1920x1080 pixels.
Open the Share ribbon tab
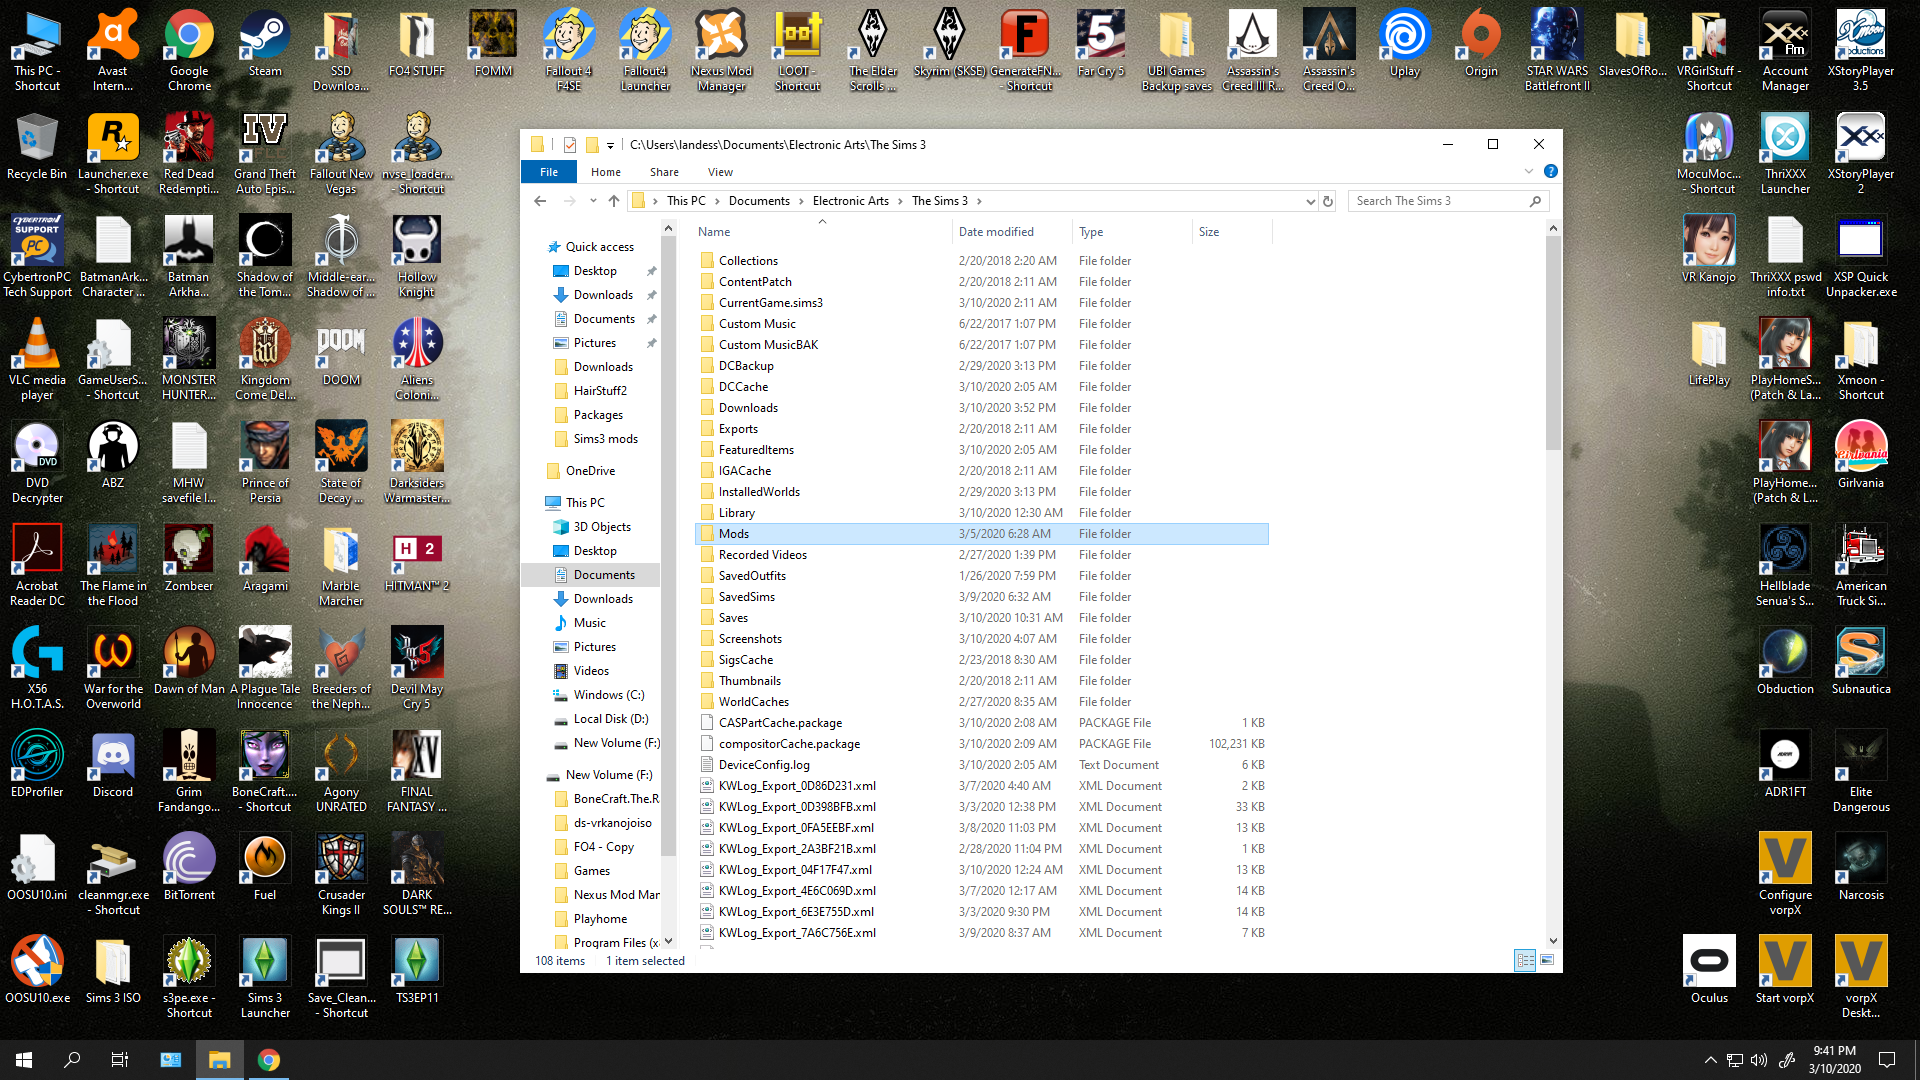tap(664, 172)
